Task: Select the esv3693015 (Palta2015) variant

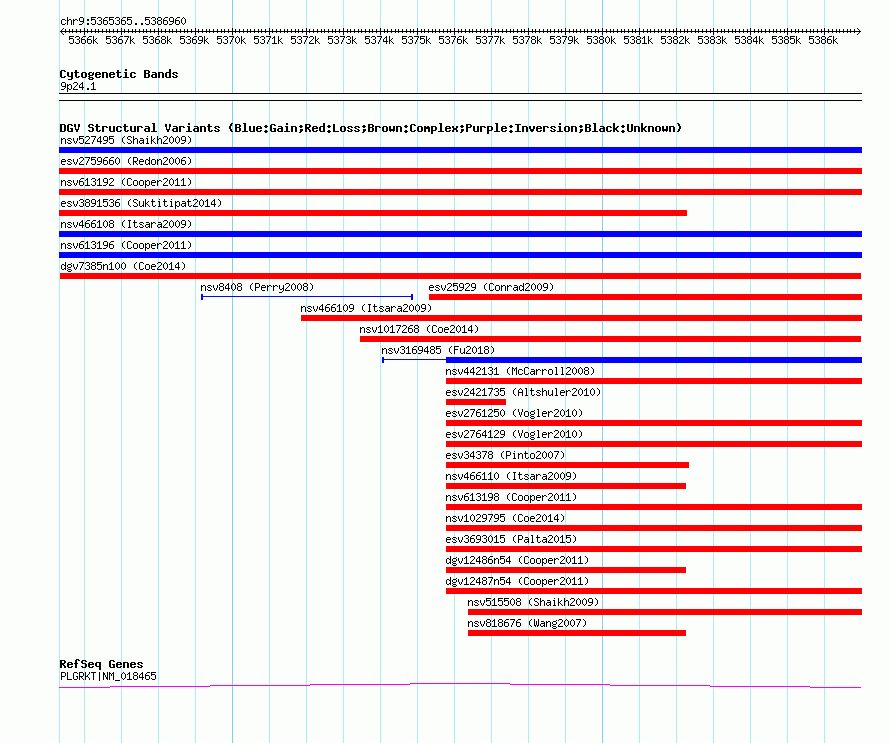Action: 511,539
